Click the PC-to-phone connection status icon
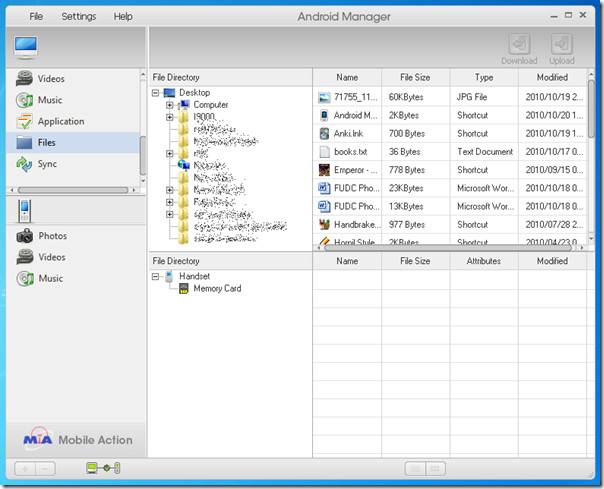The width and height of the screenshot is (604, 489). (x=103, y=468)
